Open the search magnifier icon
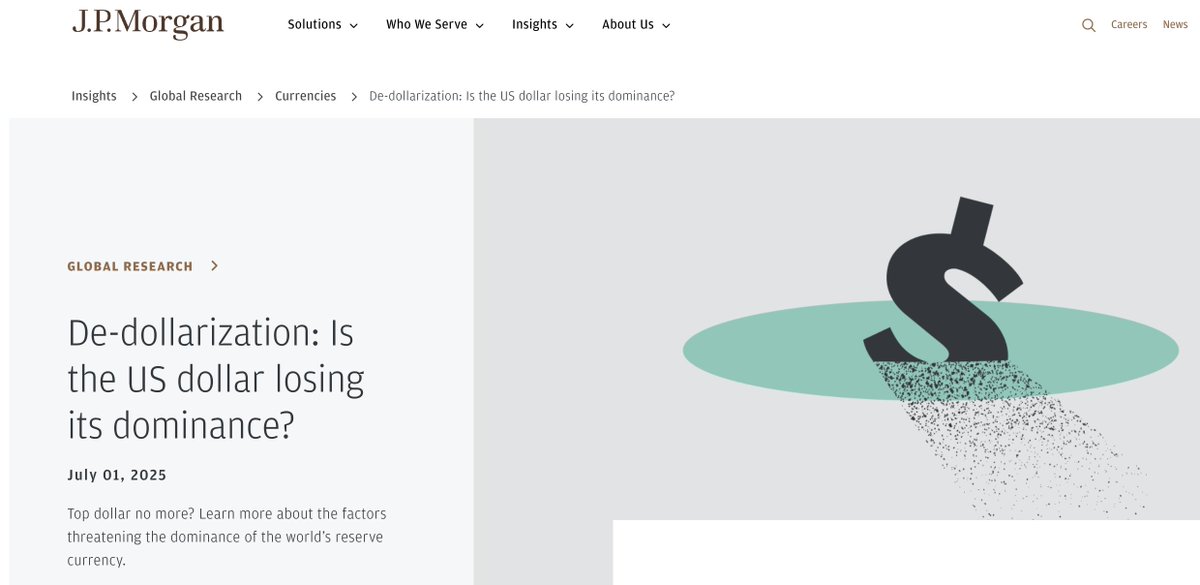Screen dimensions: 1200x585 1089,25
